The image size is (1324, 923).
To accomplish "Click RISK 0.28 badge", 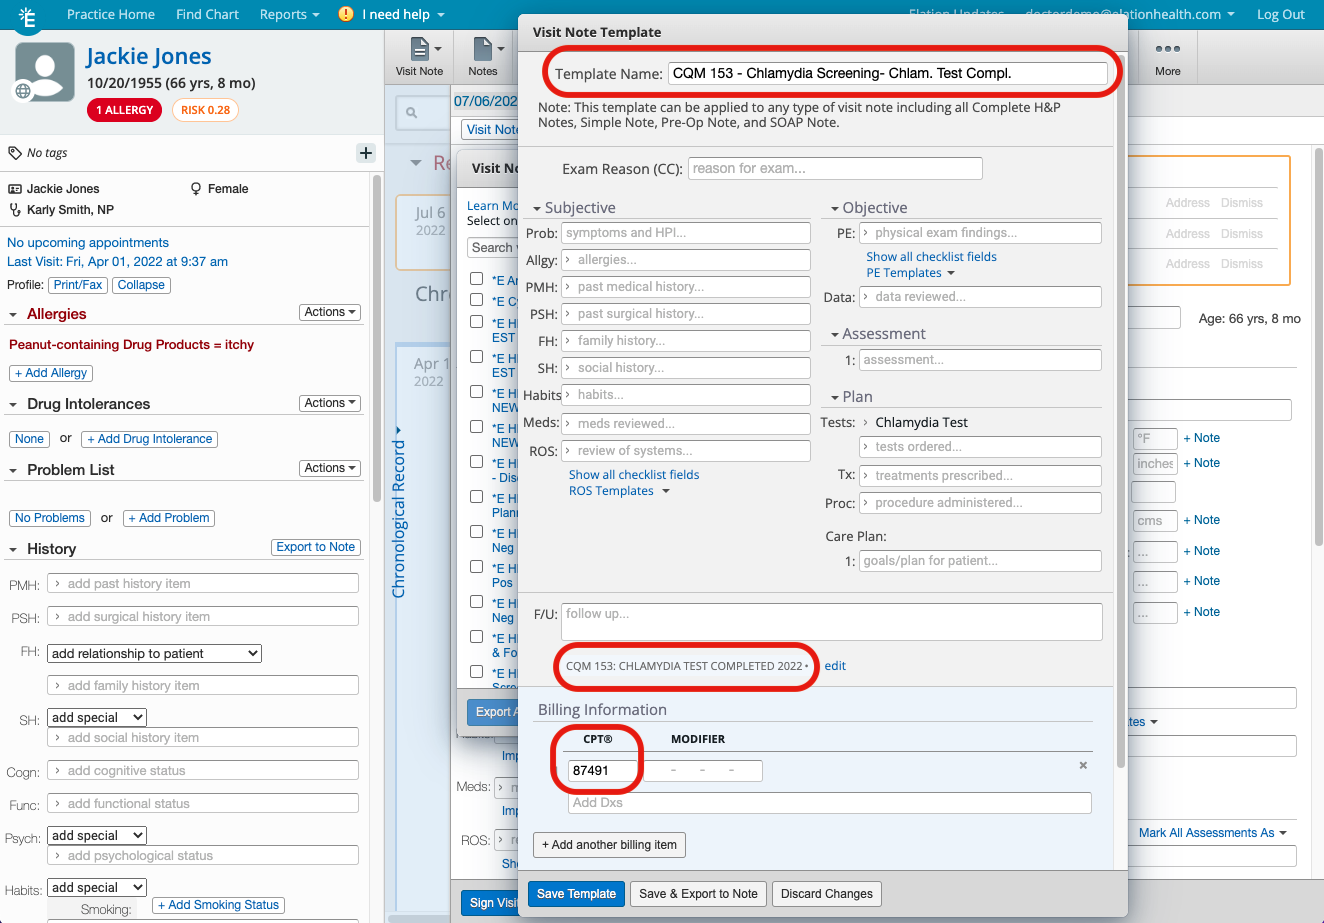I will click(x=205, y=110).
